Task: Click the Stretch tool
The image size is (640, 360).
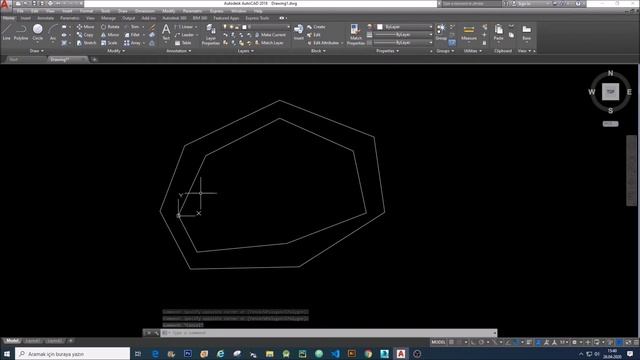Action: 86,43
